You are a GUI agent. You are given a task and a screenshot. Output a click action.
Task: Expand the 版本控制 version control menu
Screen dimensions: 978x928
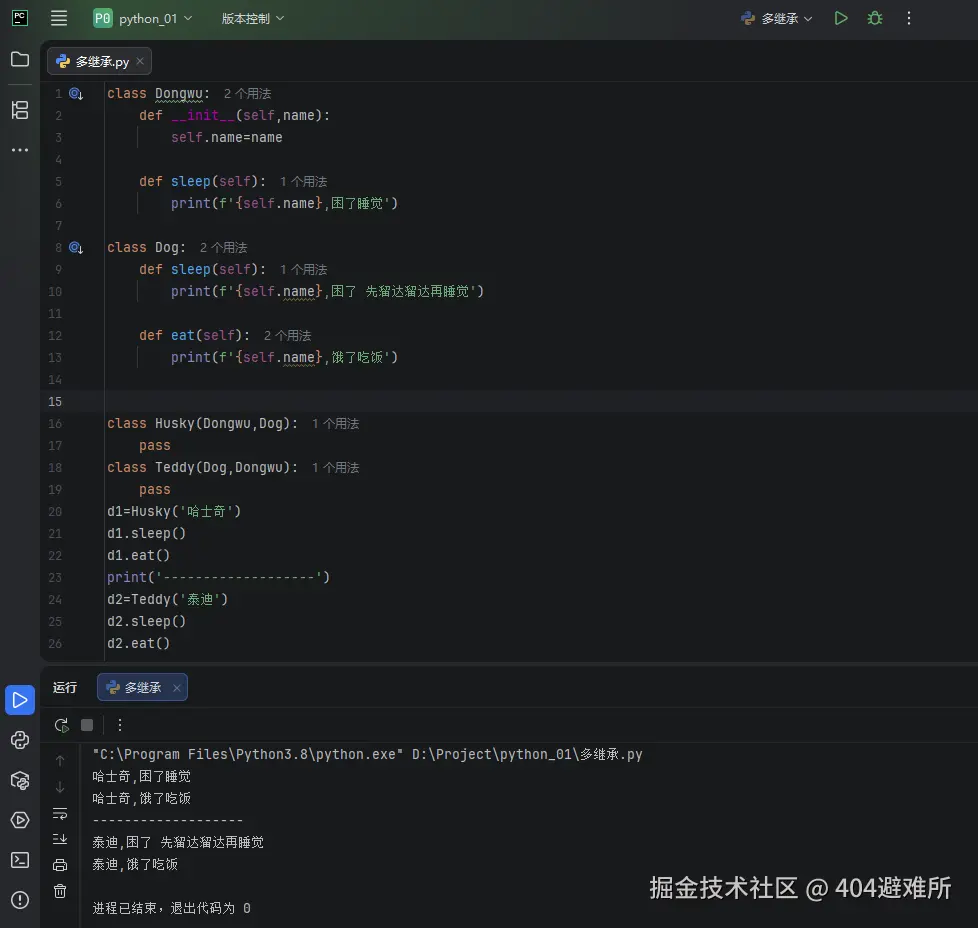pos(253,19)
